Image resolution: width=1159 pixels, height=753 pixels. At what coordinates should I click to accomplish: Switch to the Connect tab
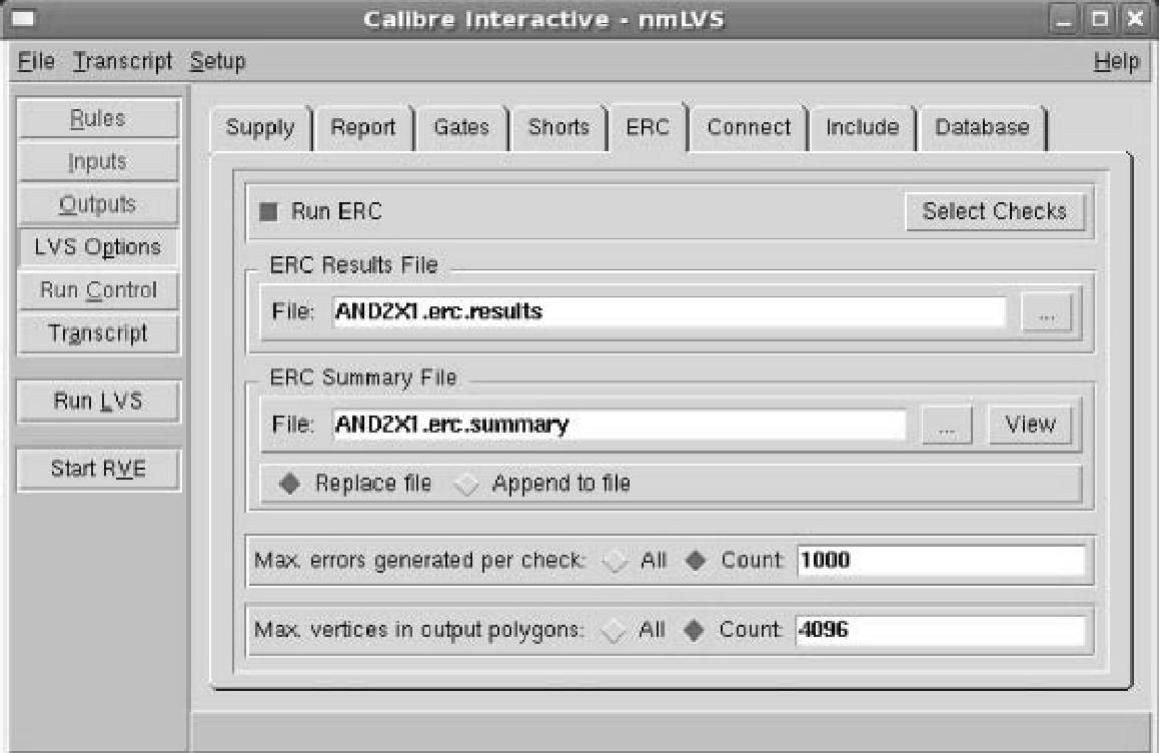pos(749,128)
